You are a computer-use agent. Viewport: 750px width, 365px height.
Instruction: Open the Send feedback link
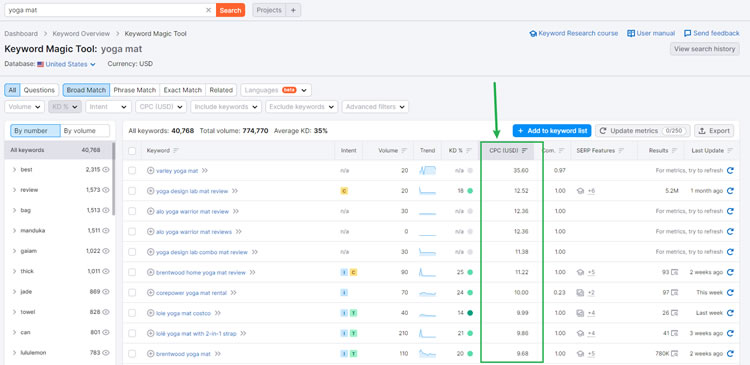click(712, 33)
